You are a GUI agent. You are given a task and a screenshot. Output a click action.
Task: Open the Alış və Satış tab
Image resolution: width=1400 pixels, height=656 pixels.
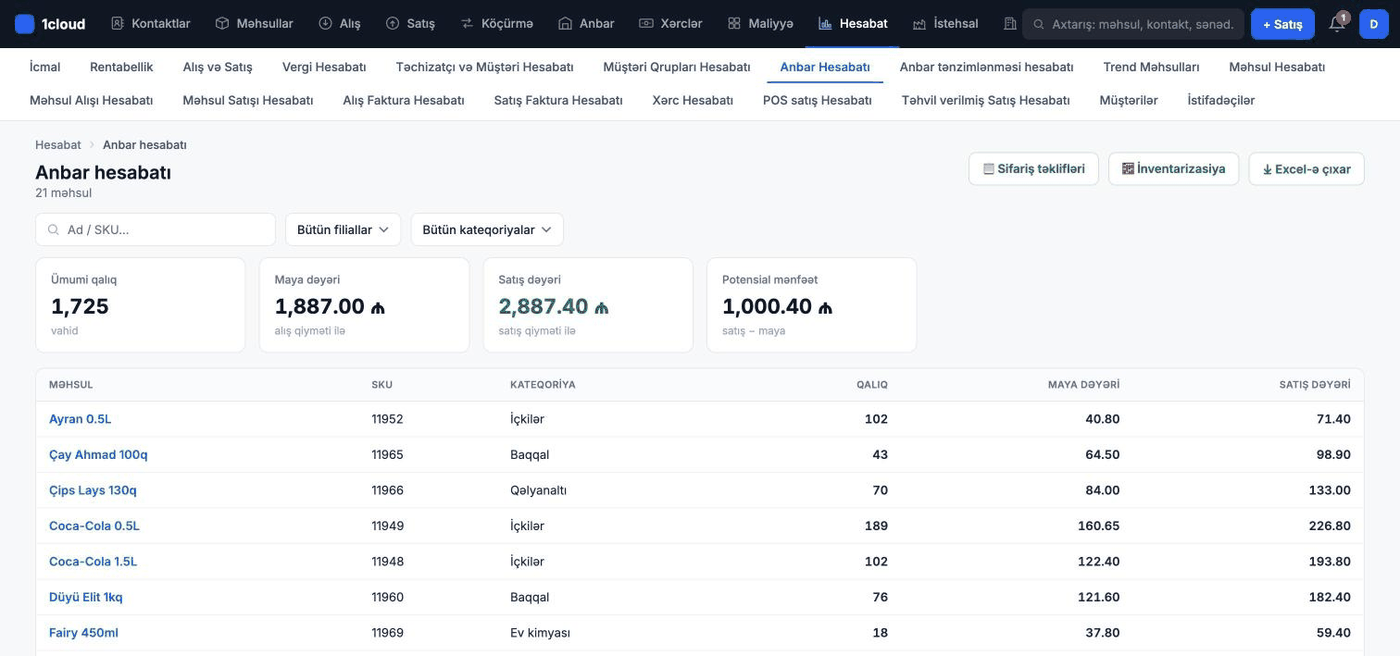coord(217,67)
